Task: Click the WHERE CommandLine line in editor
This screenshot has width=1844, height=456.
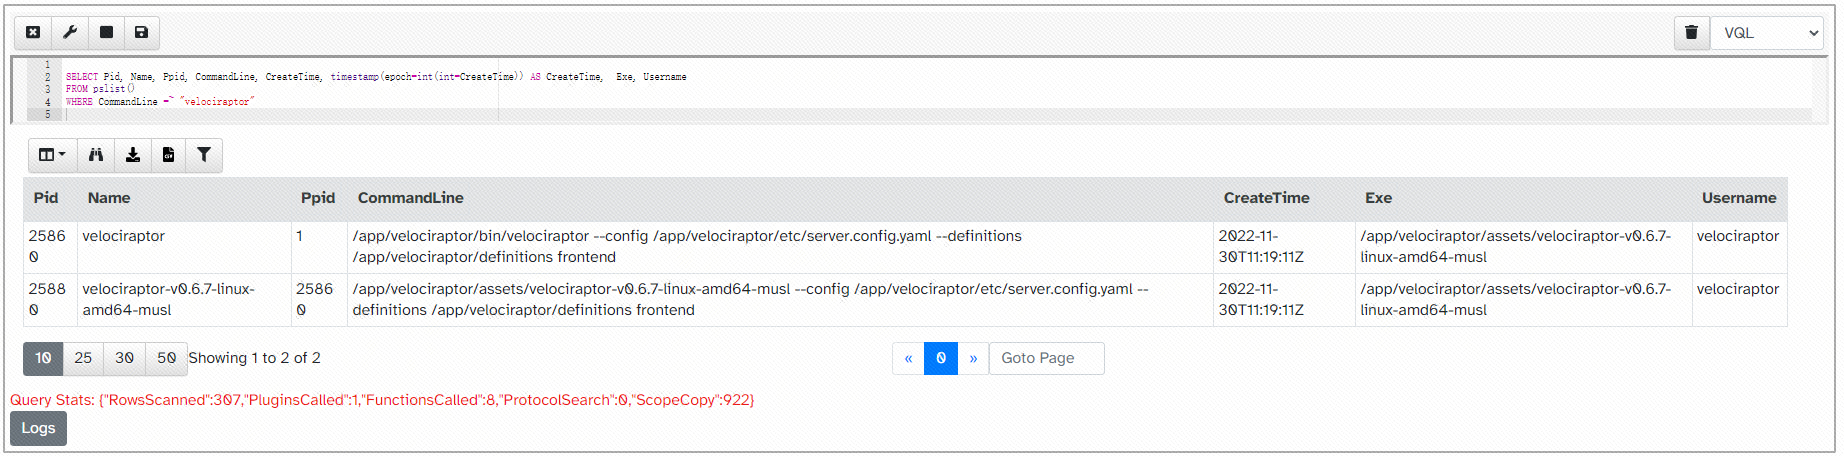Action: tap(160, 102)
